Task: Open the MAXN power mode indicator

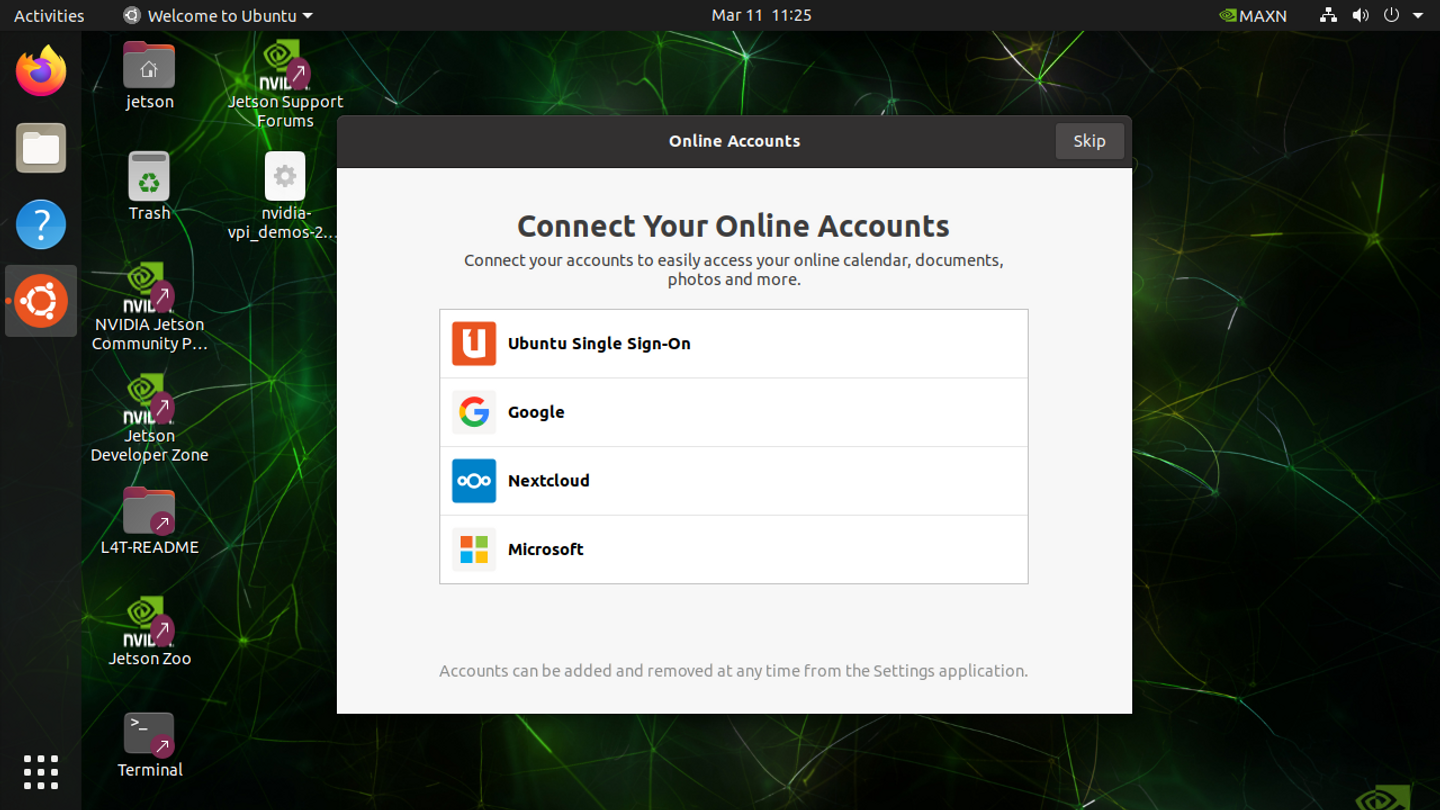Action: click(1253, 15)
